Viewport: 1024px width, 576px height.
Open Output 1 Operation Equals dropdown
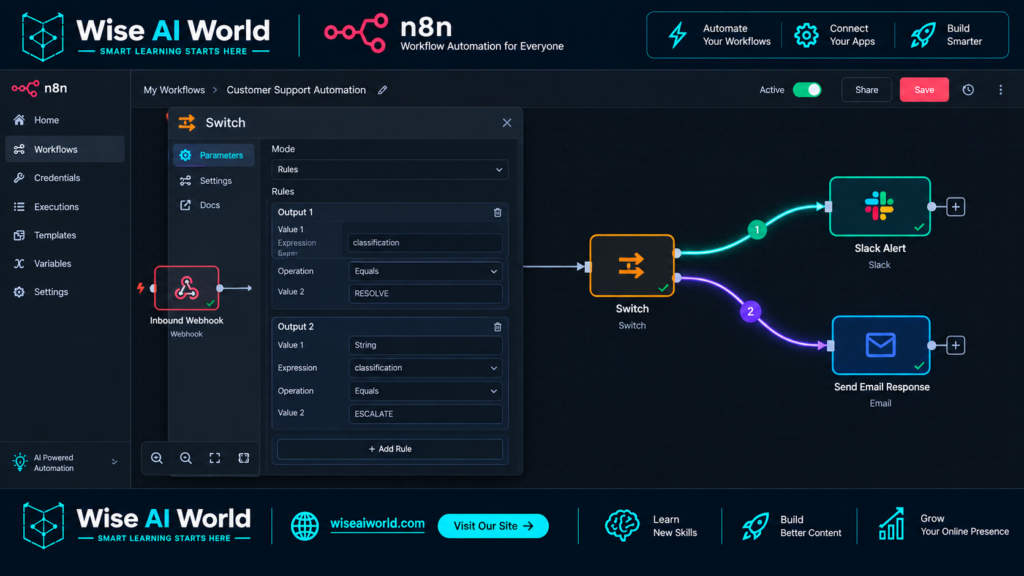pos(425,271)
